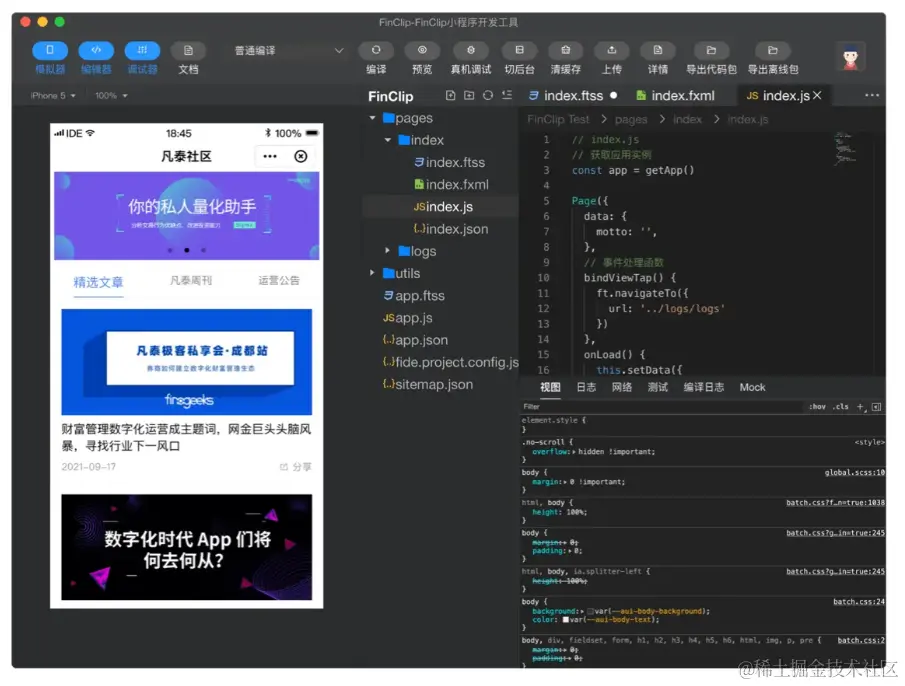
Task: Open app.json in the file tree
Action: 415,340
